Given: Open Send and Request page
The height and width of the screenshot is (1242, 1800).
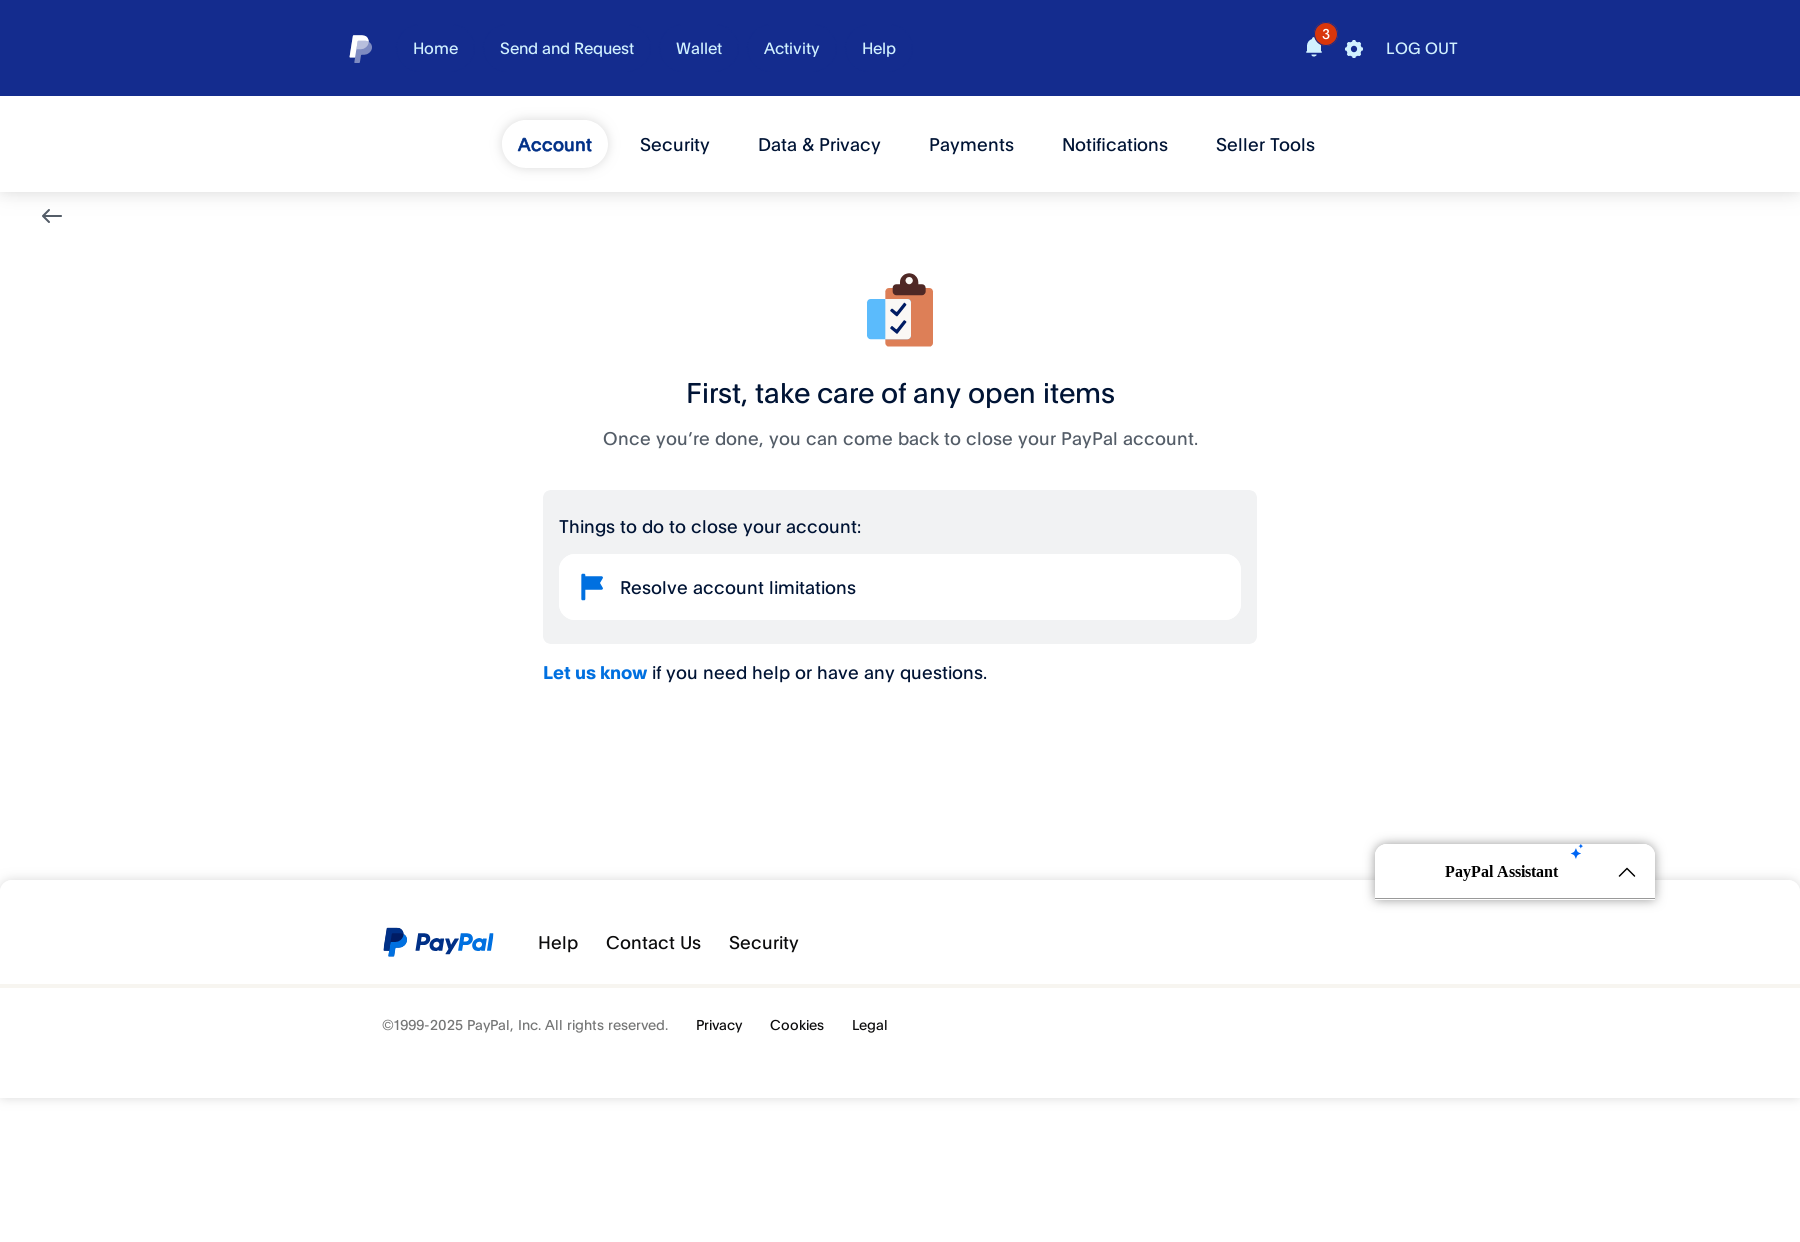Looking at the screenshot, I should pyautogui.click(x=567, y=48).
